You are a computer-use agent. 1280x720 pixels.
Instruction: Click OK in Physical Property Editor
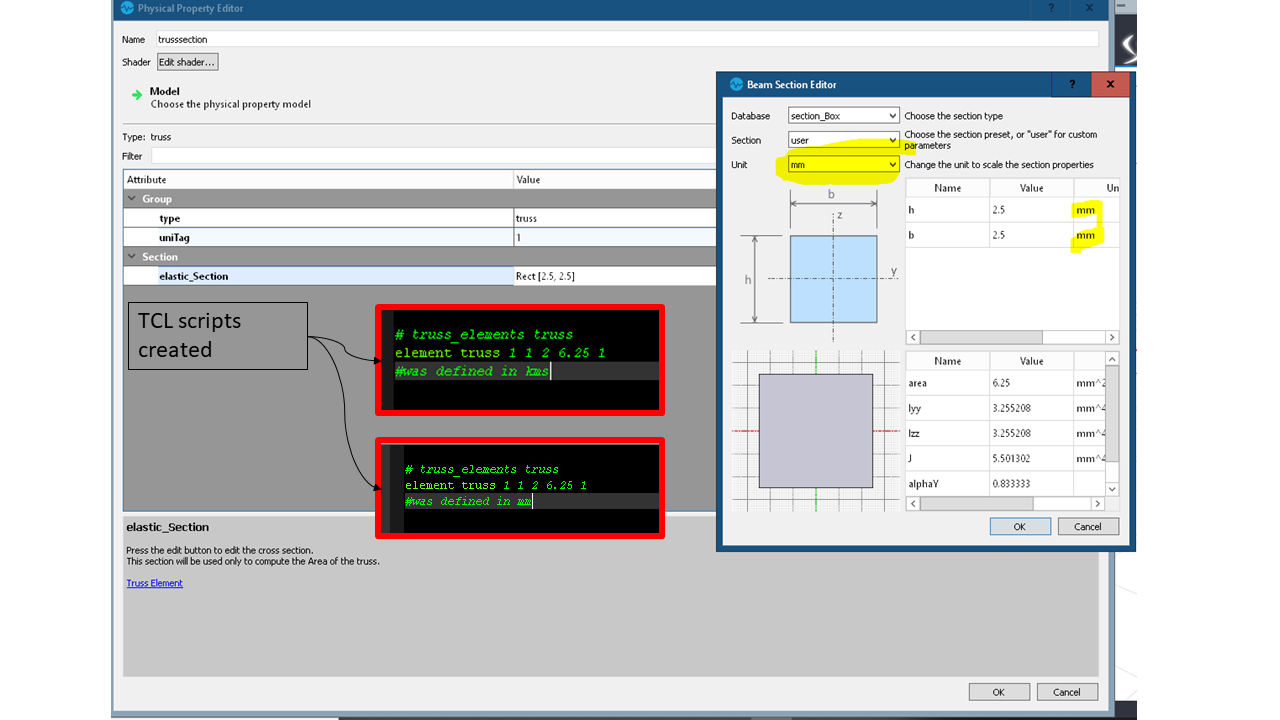pos(999,692)
